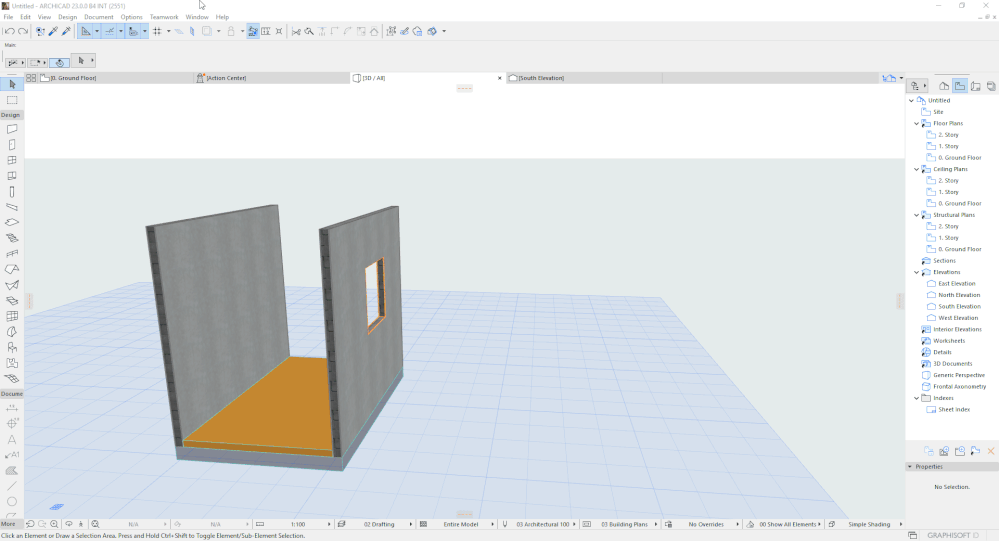Toggle the guide lines button
Image resolution: width=999 pixels, height=541 pixels.
pos(85,31)
